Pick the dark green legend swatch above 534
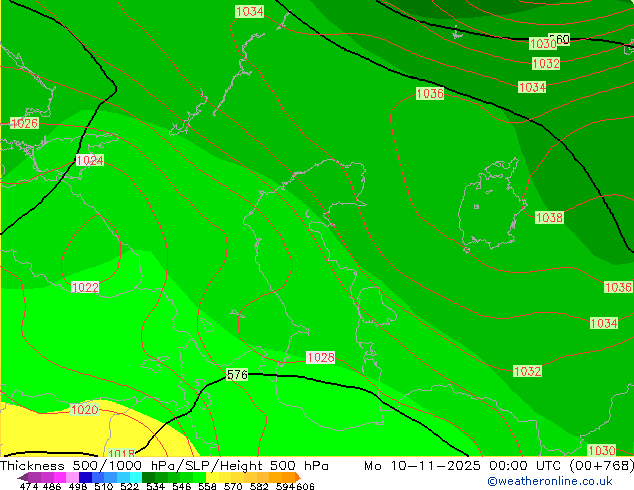This screenshot has width=634, height=490. click(x=148, y=477)
